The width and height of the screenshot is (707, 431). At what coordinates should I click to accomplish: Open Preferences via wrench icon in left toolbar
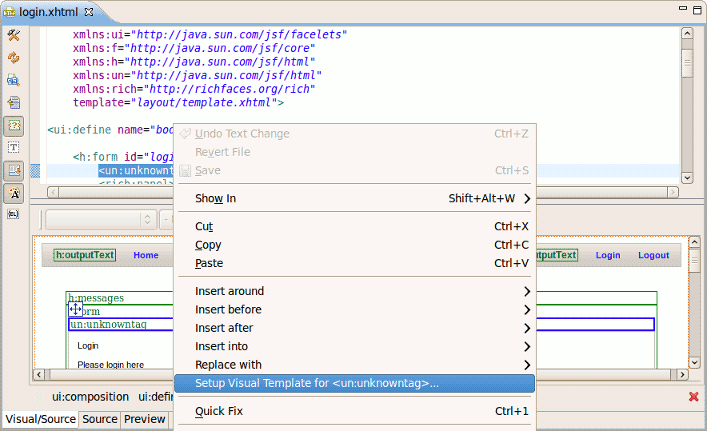coord(14,36)
